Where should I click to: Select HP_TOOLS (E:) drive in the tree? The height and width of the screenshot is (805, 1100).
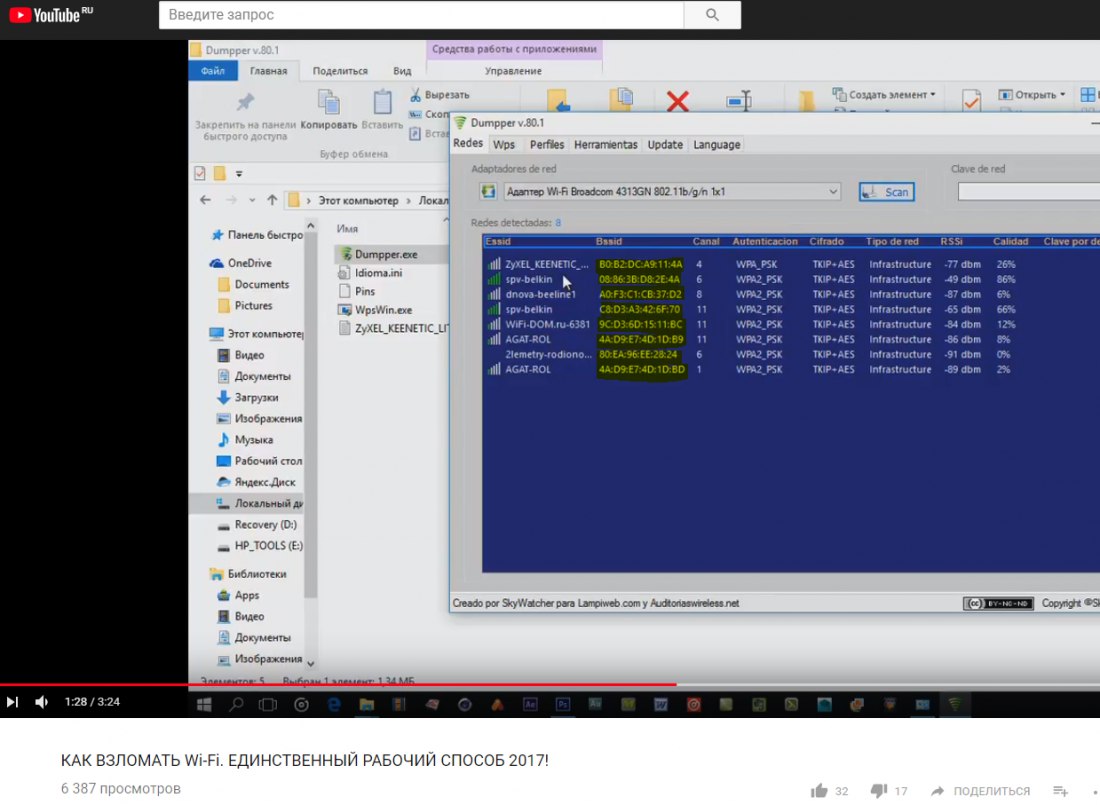pyautogui.click(x=259, y=545)
